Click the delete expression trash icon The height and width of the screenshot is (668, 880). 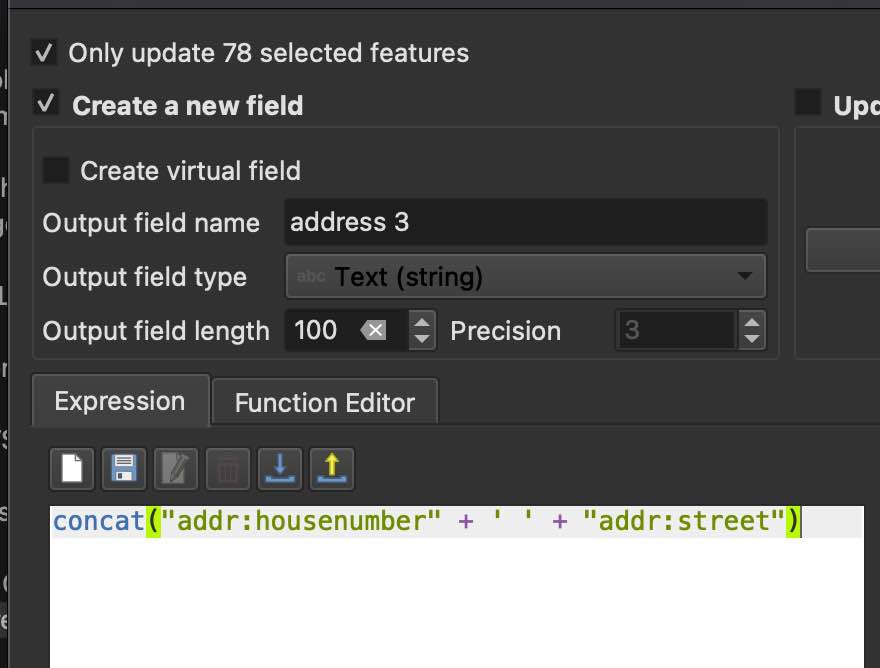[227, 468]
